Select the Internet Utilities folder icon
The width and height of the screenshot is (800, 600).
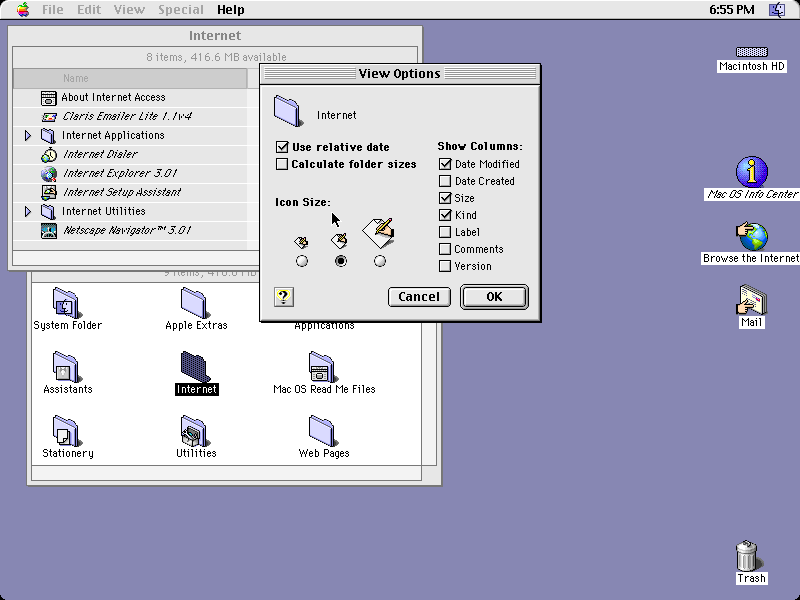(x=48, y=211)
